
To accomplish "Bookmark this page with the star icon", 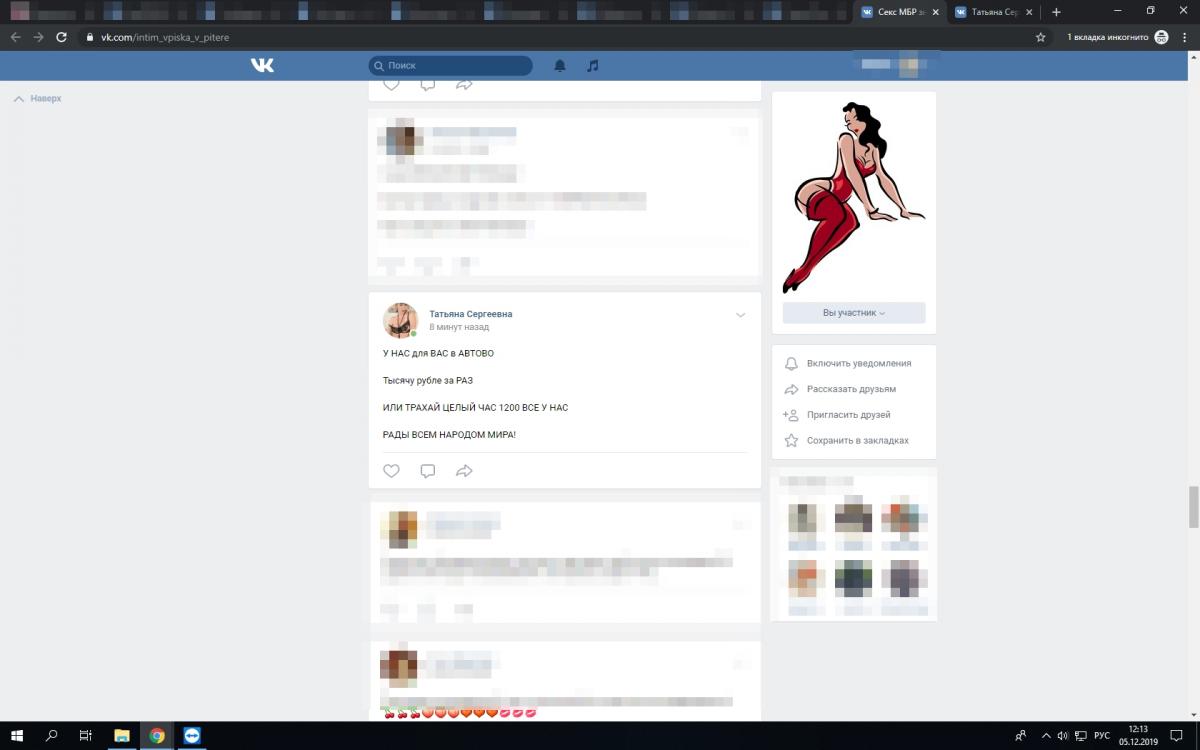I will pyautogui.click(x=1040, y=37).
